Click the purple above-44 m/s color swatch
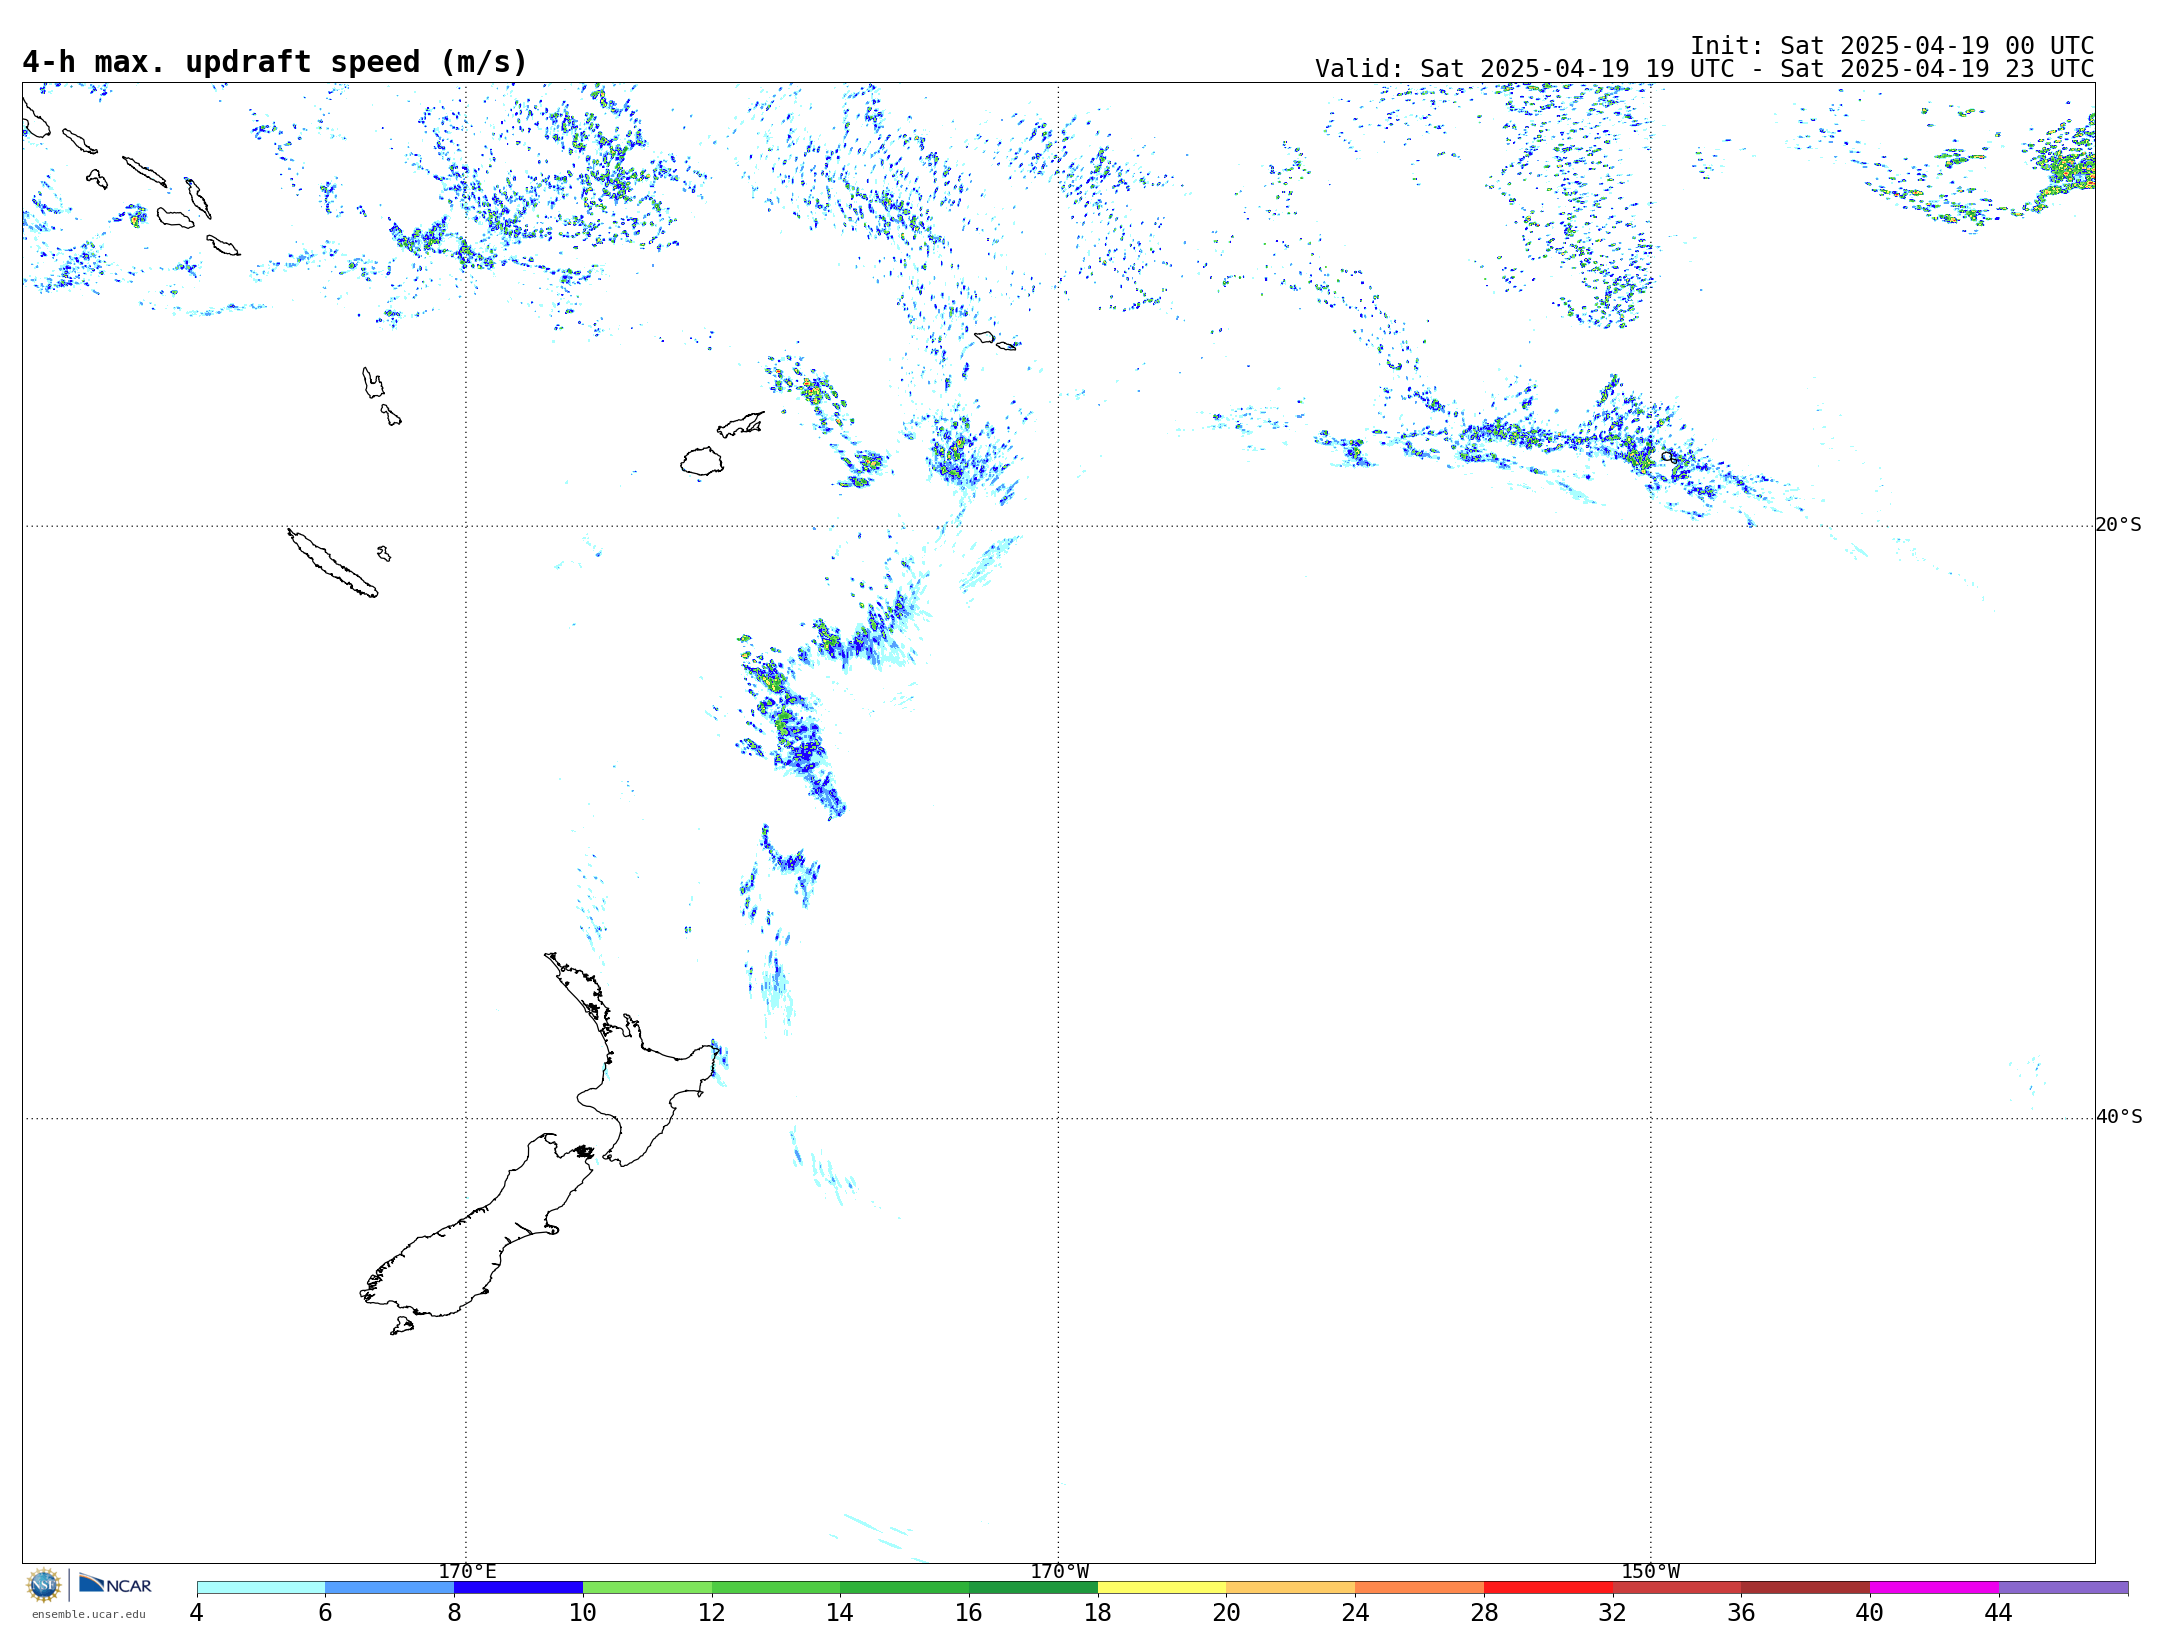Screen dimensions: 2160x1626 (2063, 1588)
